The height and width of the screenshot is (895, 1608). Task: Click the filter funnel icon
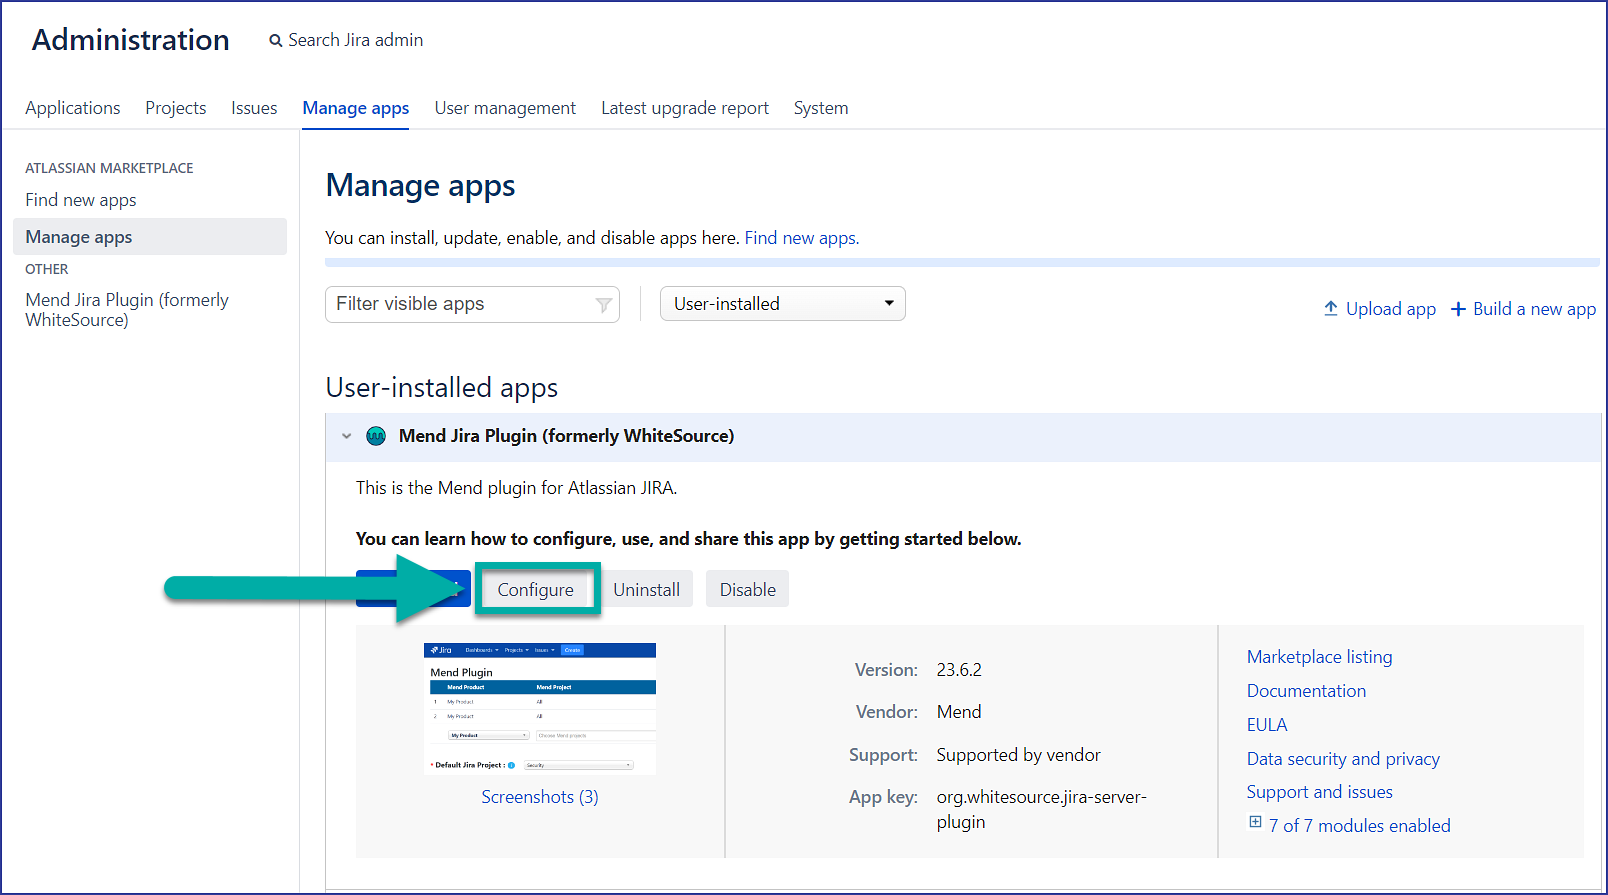click(603, 305)
